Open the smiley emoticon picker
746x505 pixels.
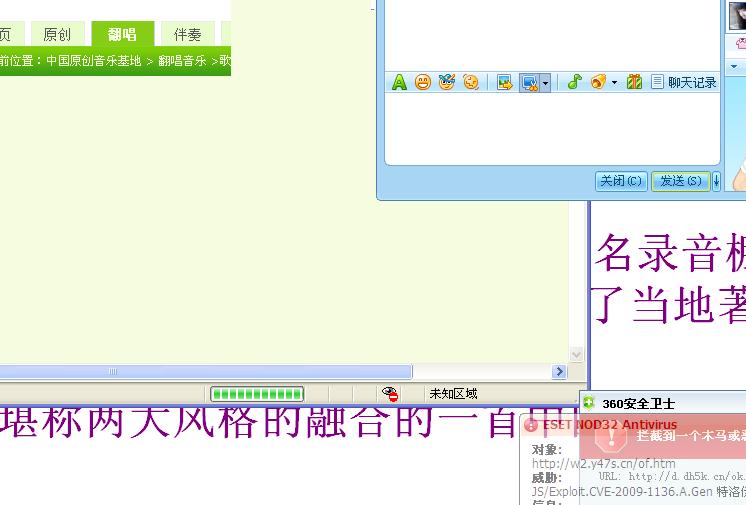pyautogui.click(x=423, y=83)
